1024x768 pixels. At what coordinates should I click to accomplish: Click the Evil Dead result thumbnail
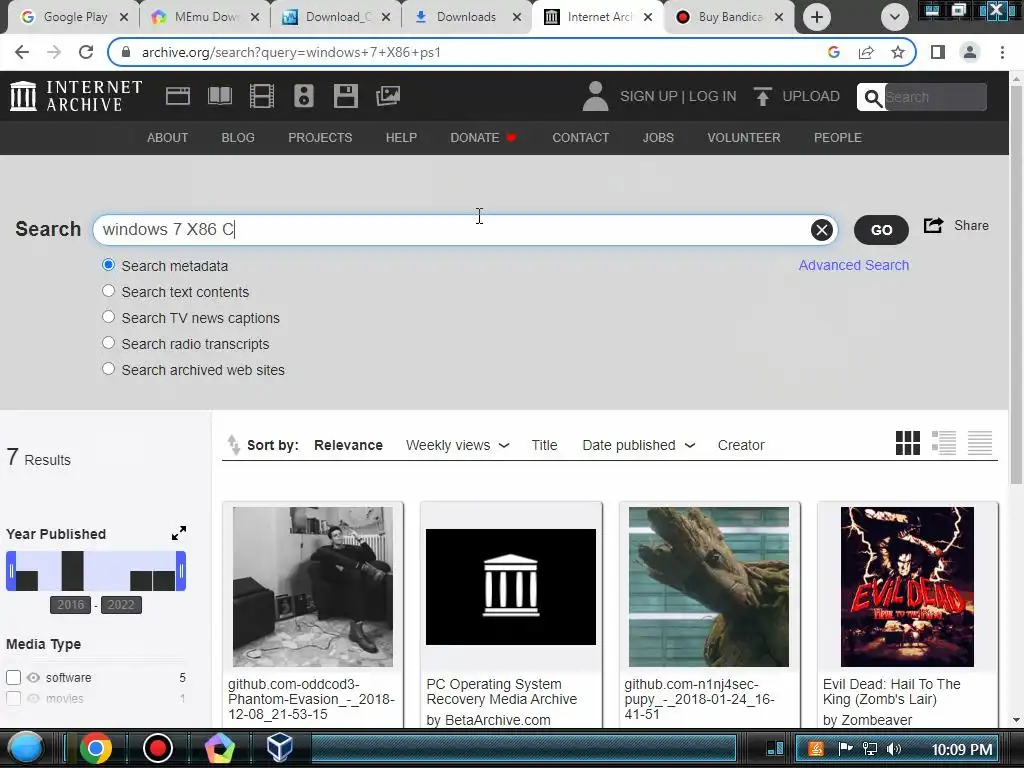click(907, 586)
